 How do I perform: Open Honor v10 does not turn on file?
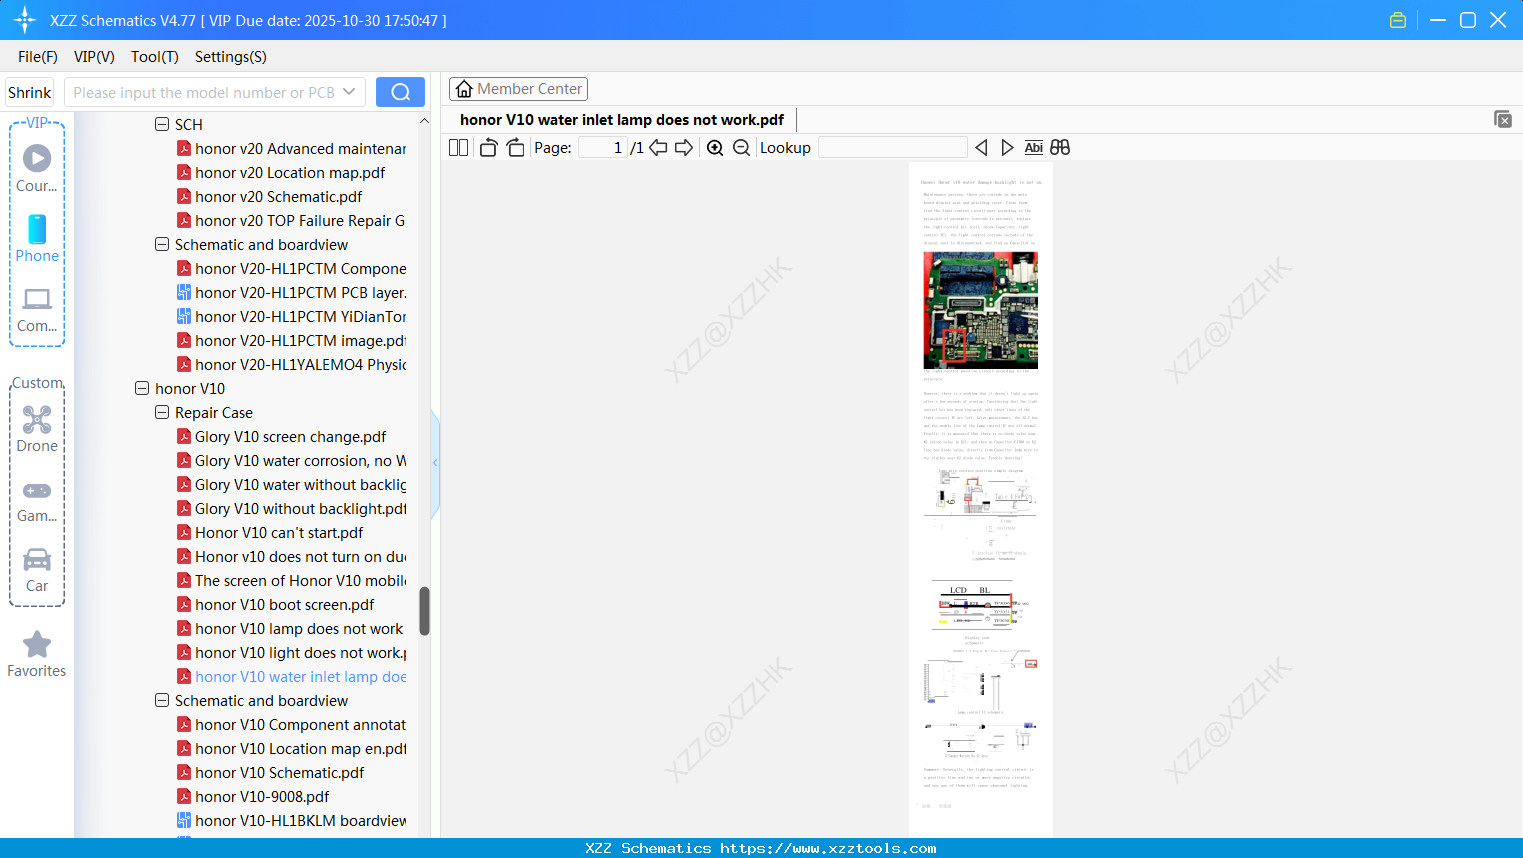coord(301,556)
